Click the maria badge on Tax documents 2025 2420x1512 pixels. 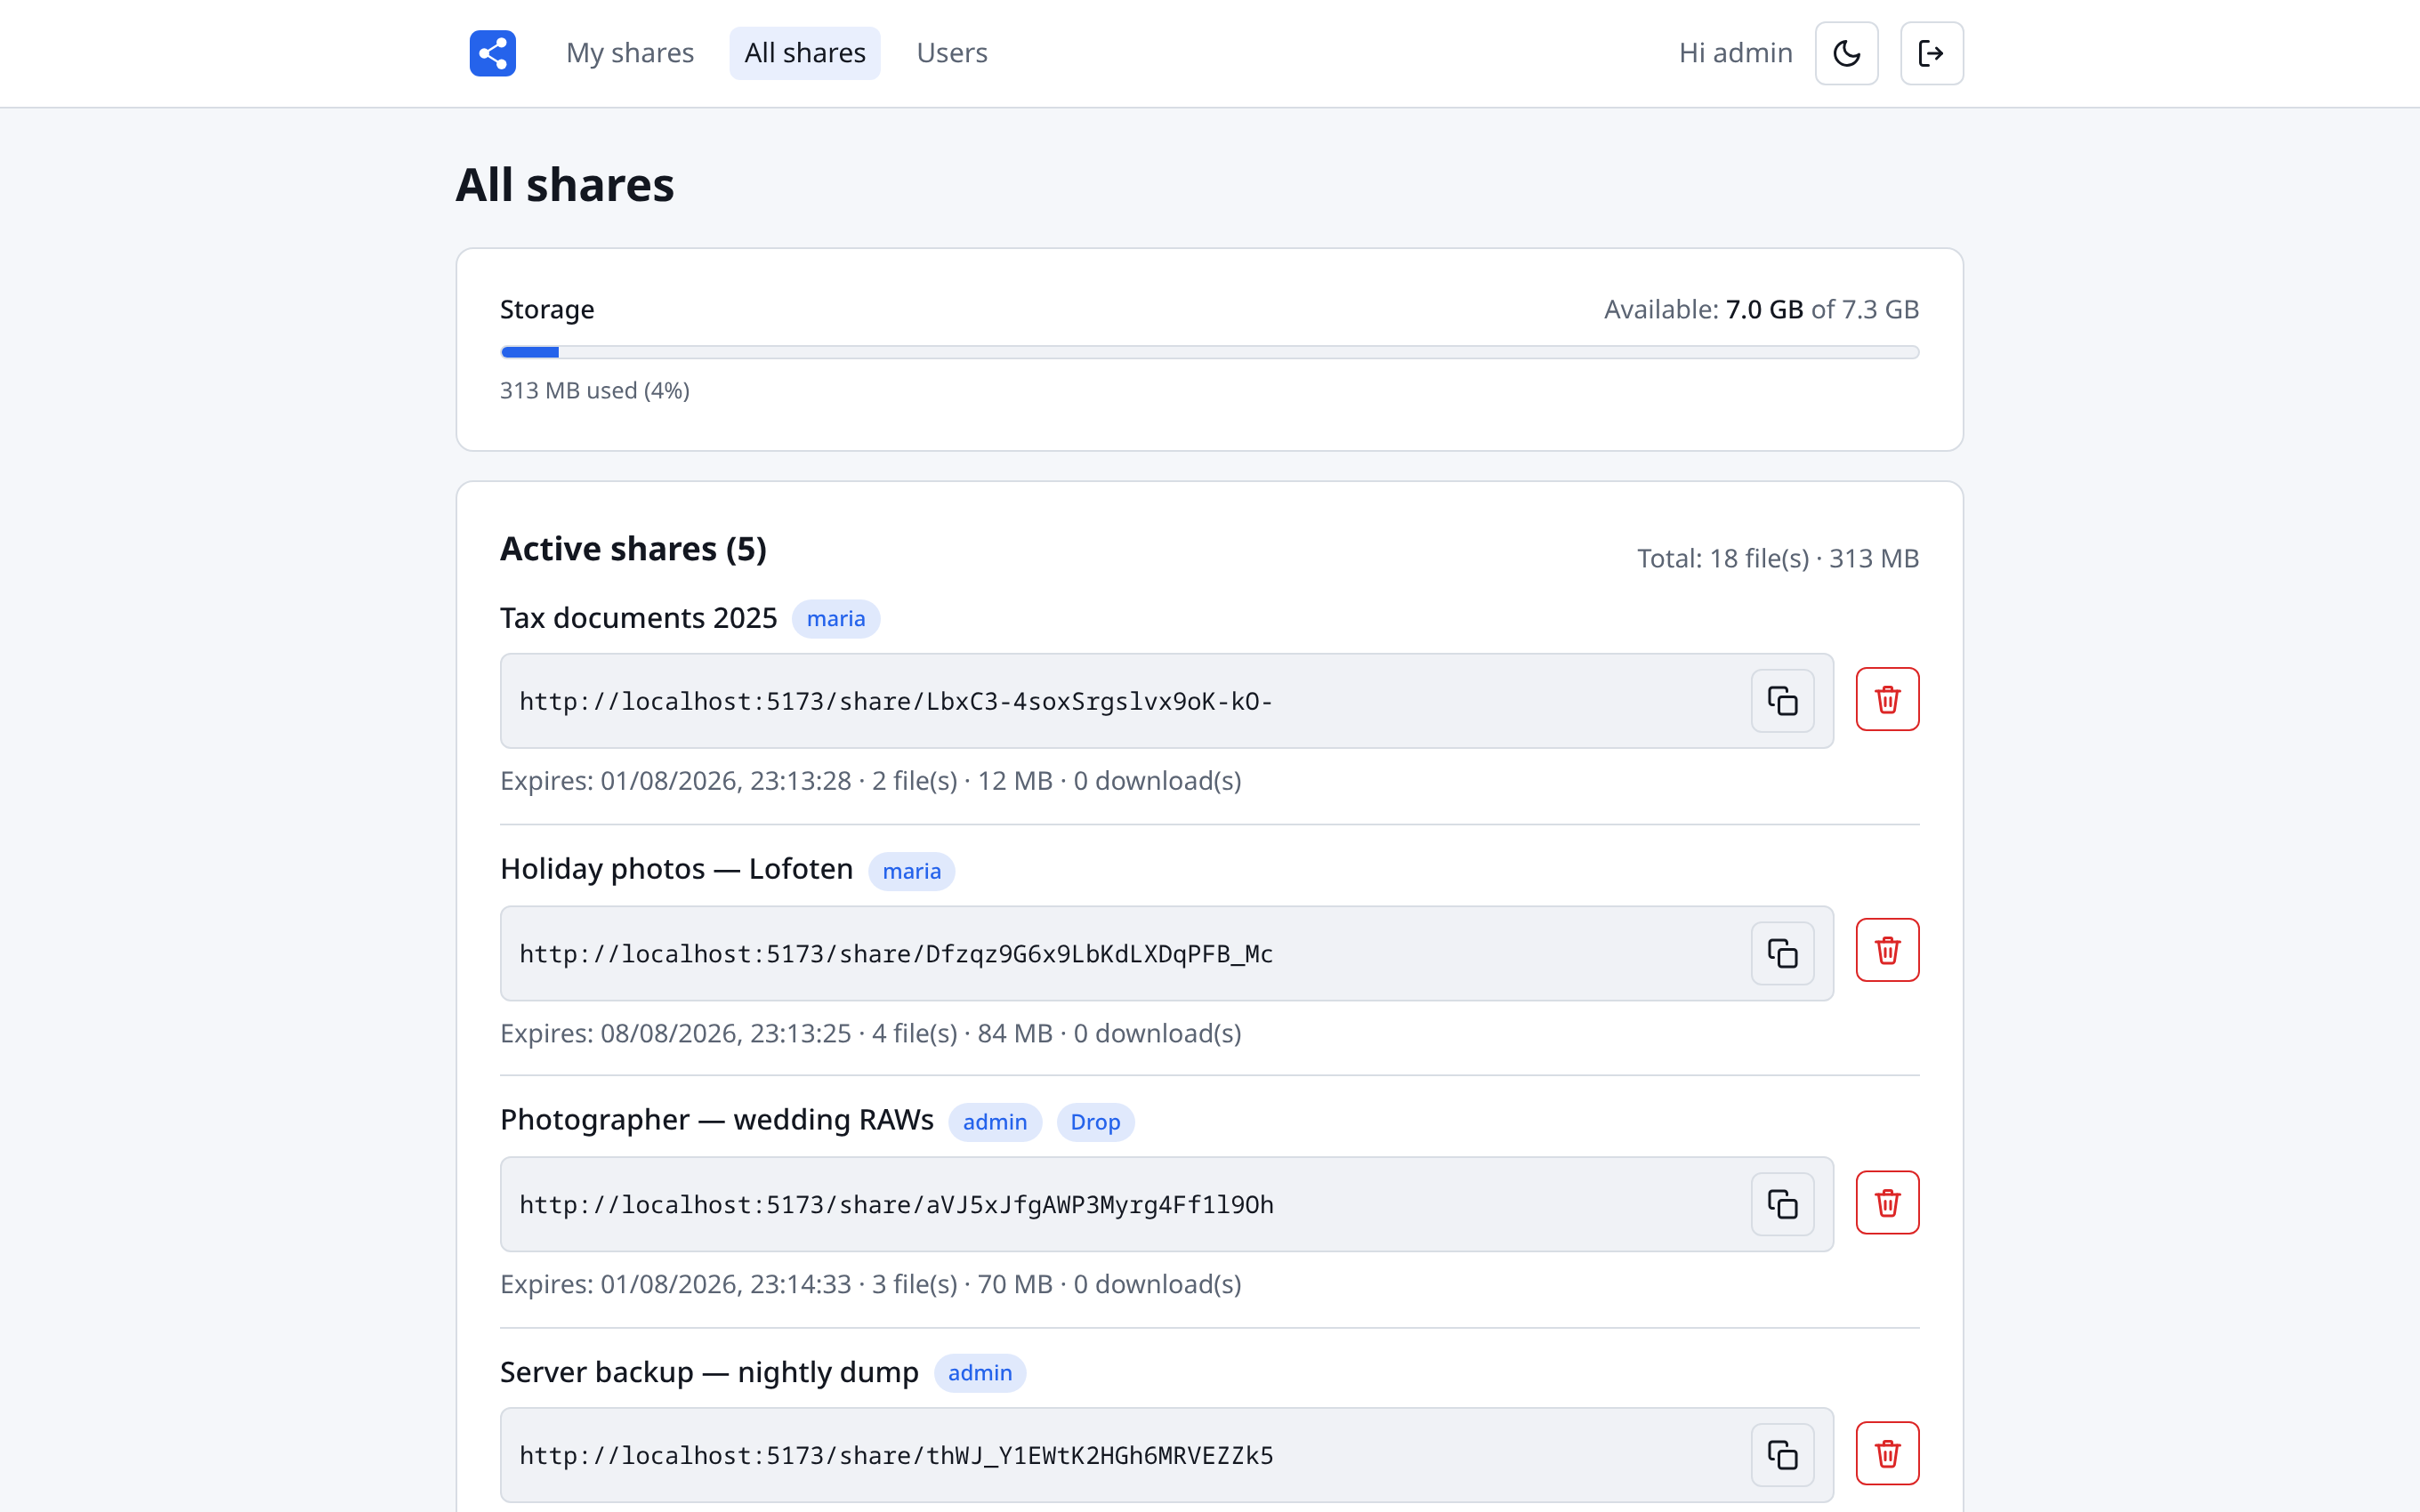836,619
